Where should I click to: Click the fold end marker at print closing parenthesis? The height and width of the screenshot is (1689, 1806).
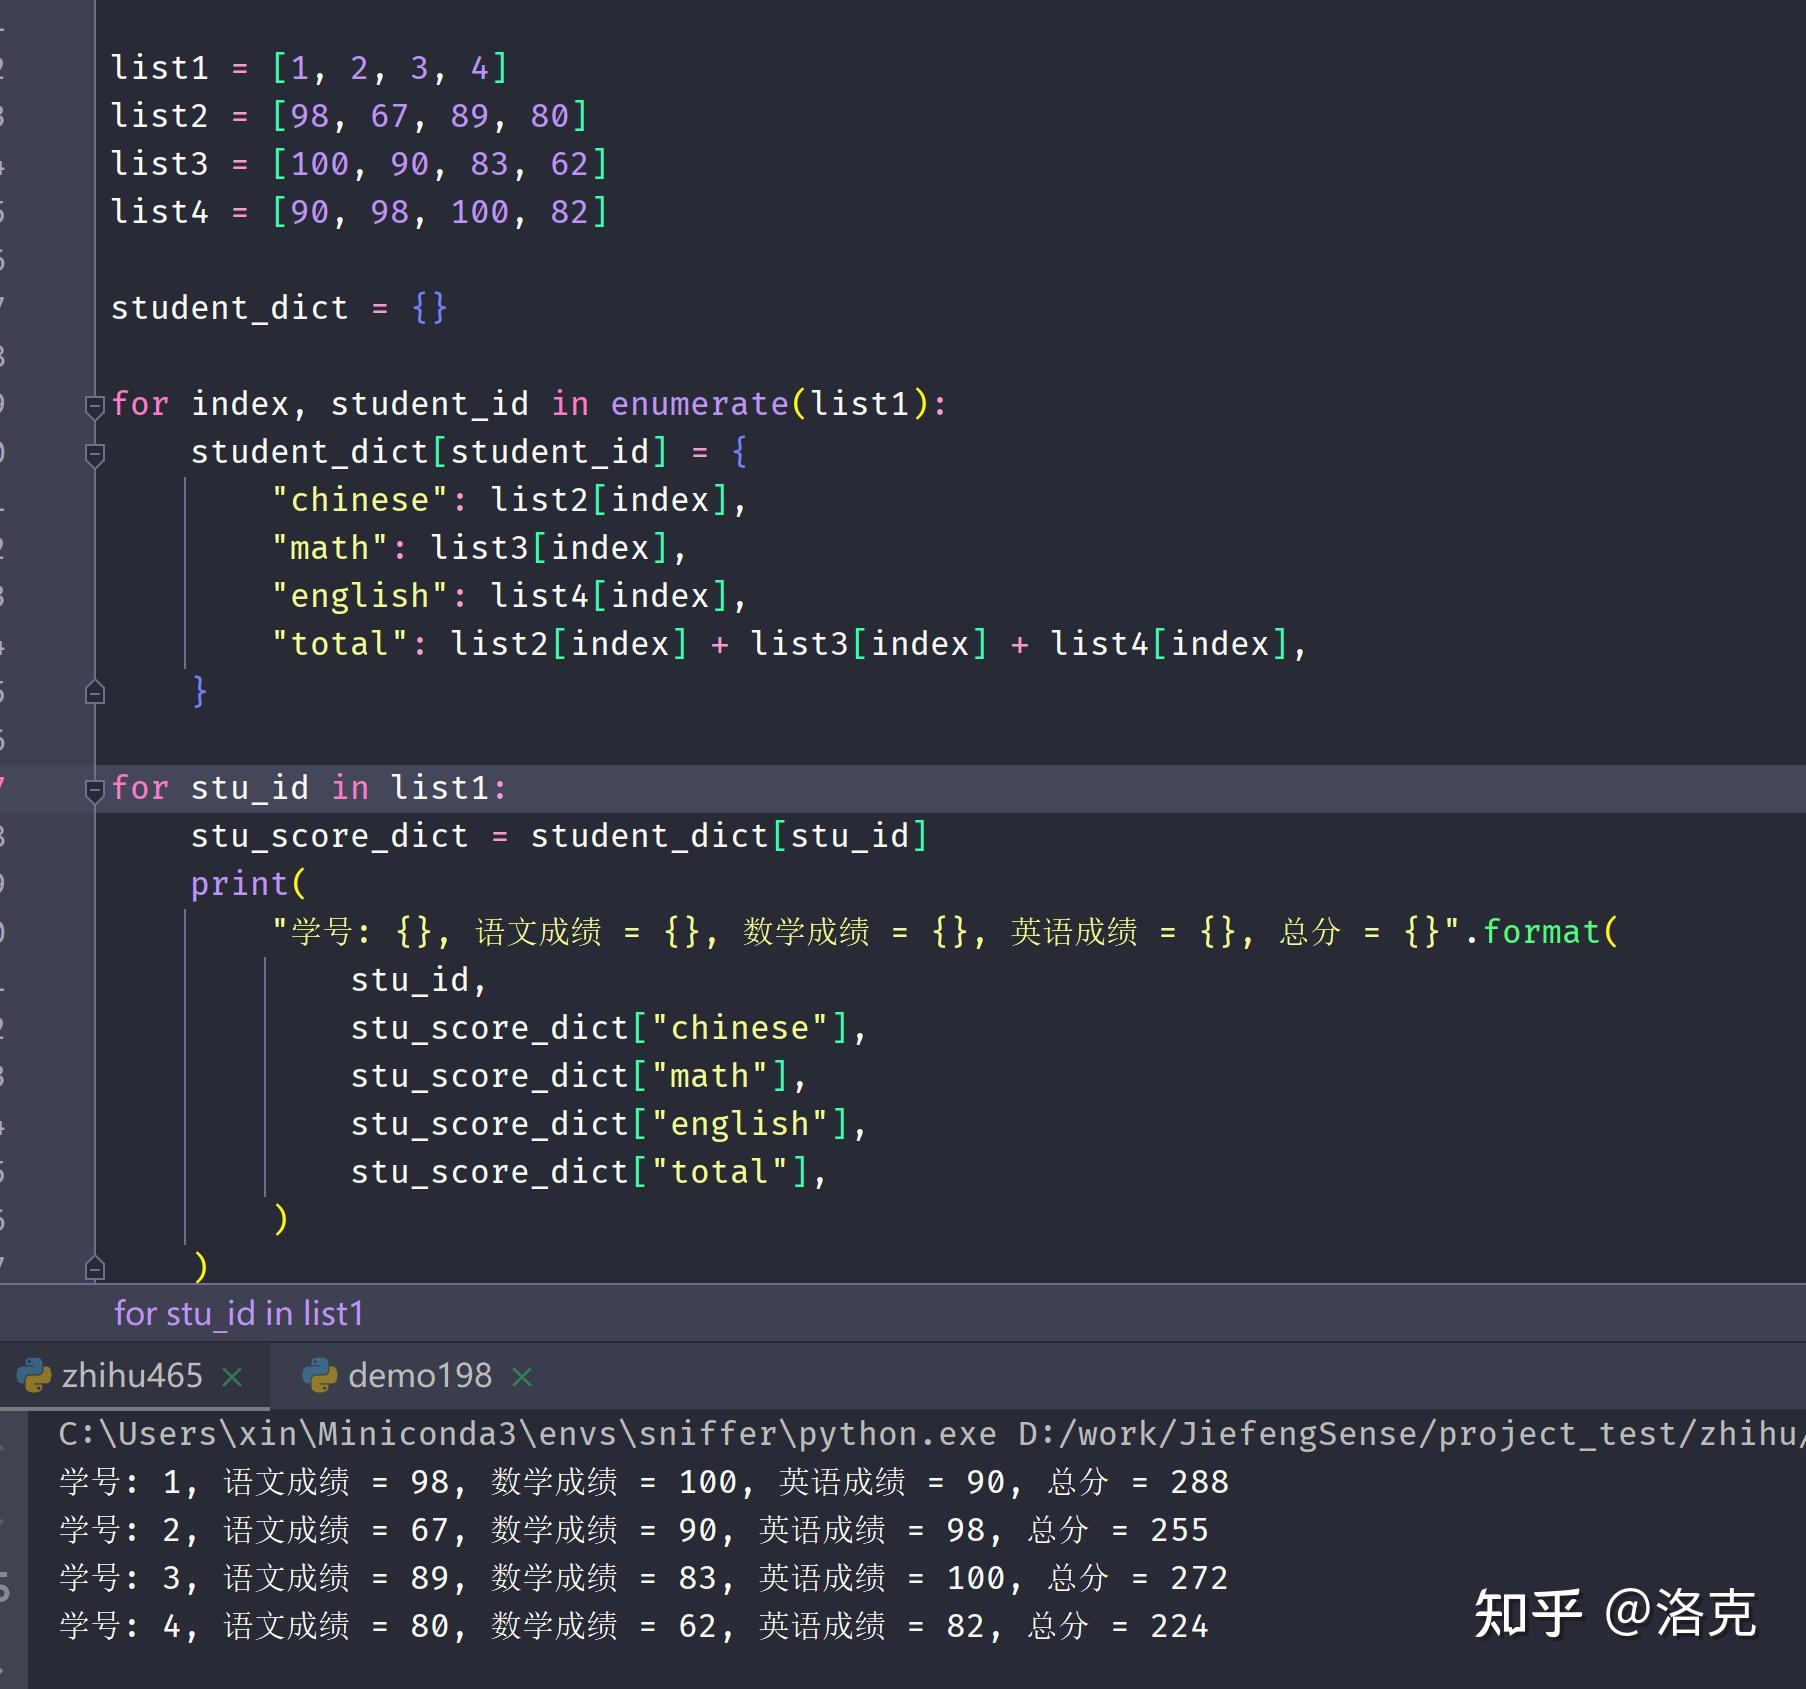click(x=95, y=1268)
